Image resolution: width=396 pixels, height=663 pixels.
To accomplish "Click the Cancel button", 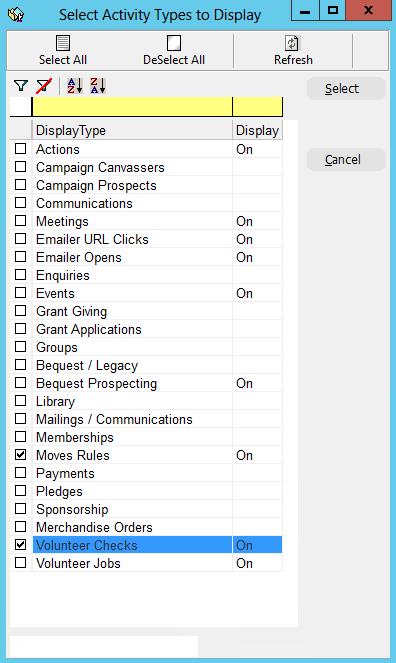I will (x=346, y=159).
